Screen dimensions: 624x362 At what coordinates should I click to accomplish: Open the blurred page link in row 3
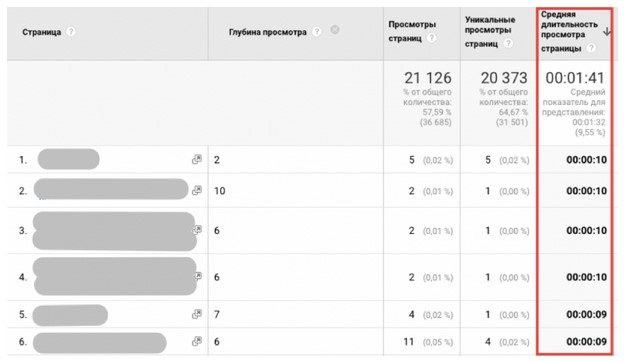click(115, 231)
